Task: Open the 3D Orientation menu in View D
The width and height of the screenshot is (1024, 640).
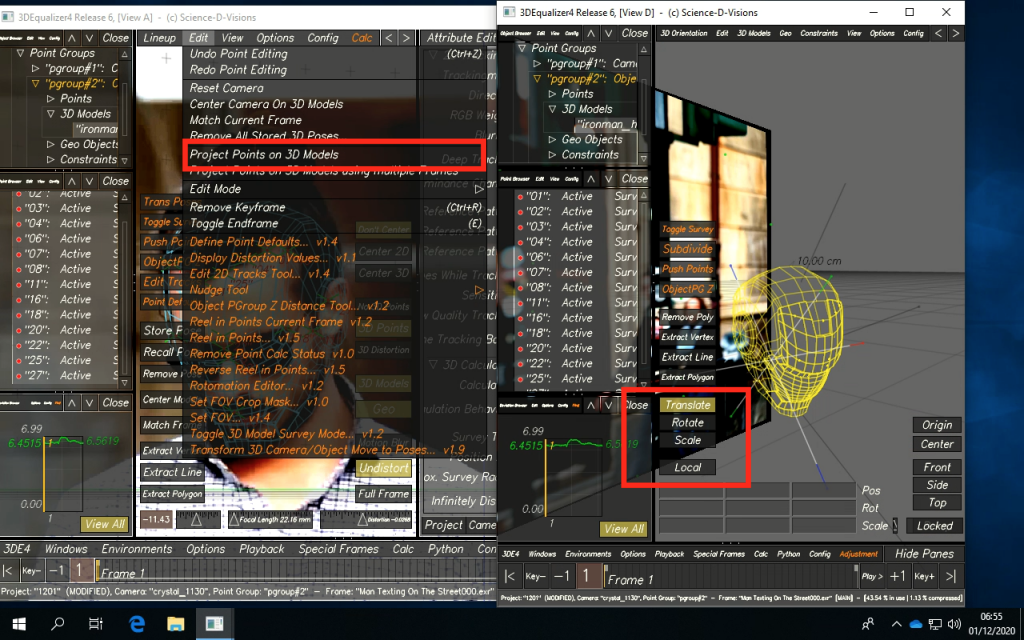Action: (x=683, y=33)
